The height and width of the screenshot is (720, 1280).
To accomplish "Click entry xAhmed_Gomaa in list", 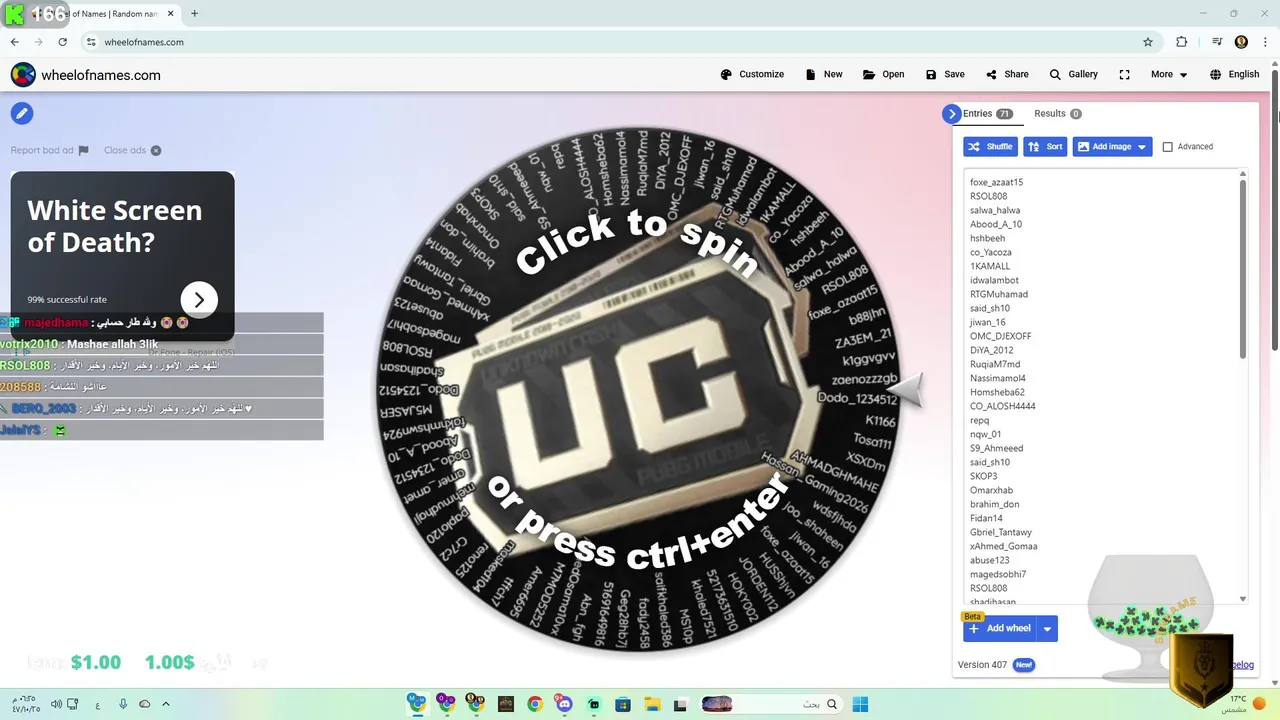I will click(1004, 546).
